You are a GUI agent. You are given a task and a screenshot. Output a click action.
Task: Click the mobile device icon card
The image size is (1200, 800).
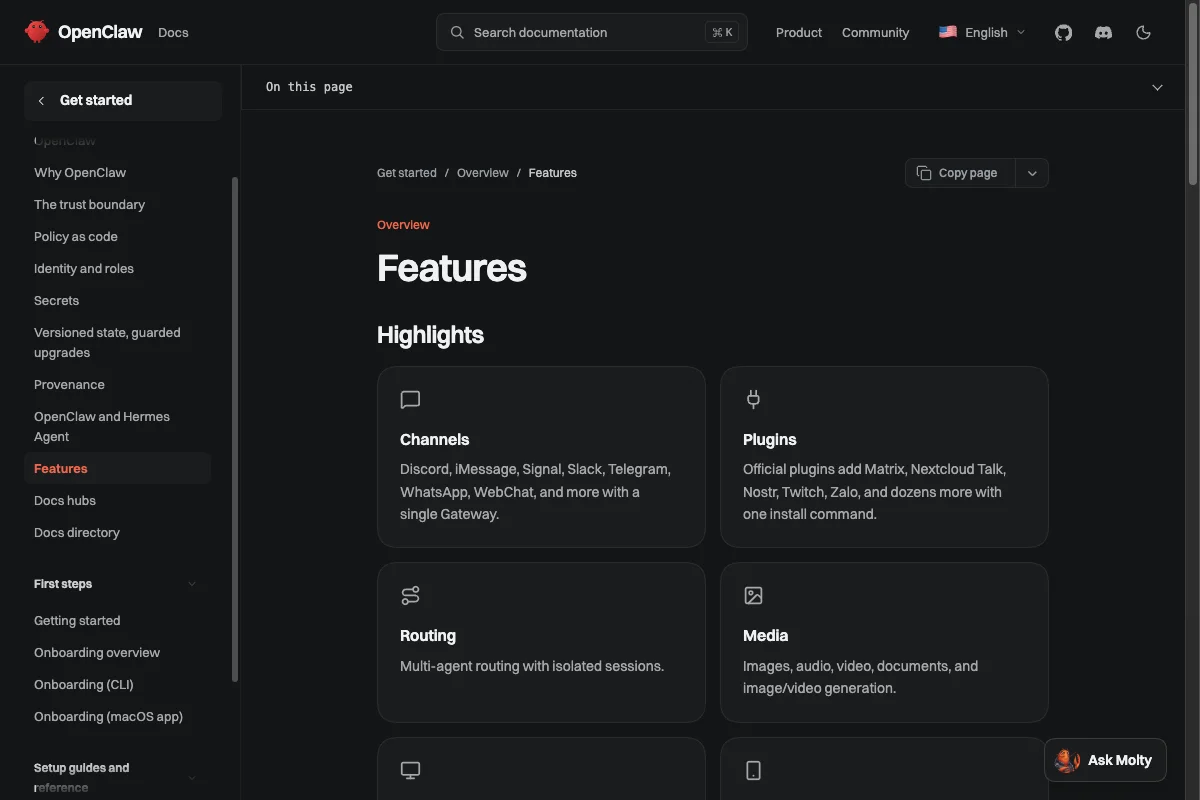click(753, 770)
